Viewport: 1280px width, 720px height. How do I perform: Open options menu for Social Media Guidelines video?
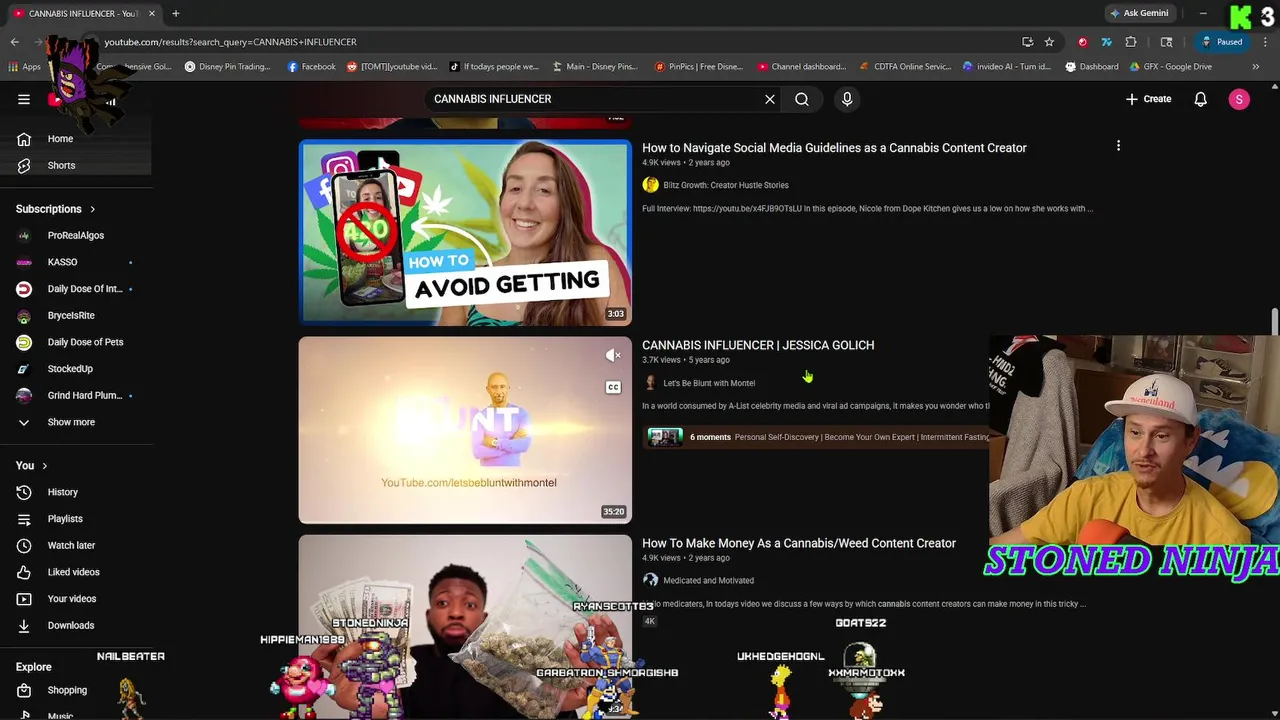1118,147
